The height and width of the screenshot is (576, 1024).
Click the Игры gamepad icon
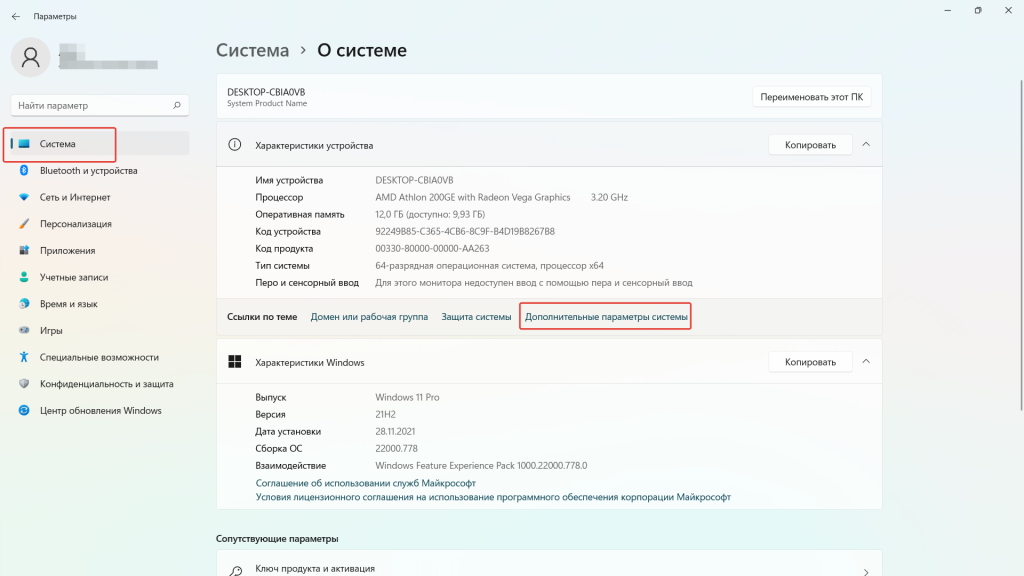pos(24,330)
